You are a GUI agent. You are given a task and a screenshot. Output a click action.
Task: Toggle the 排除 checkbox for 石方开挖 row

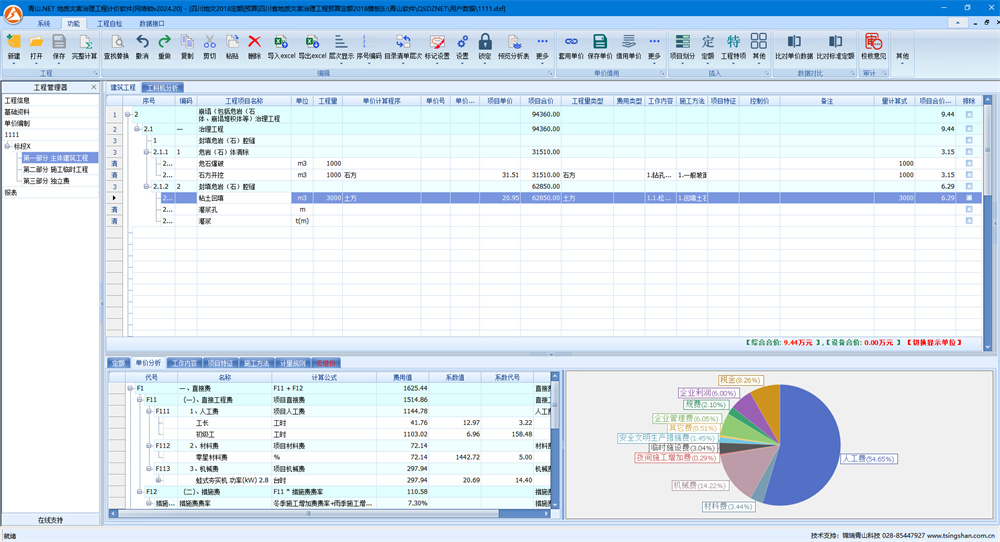968,175
